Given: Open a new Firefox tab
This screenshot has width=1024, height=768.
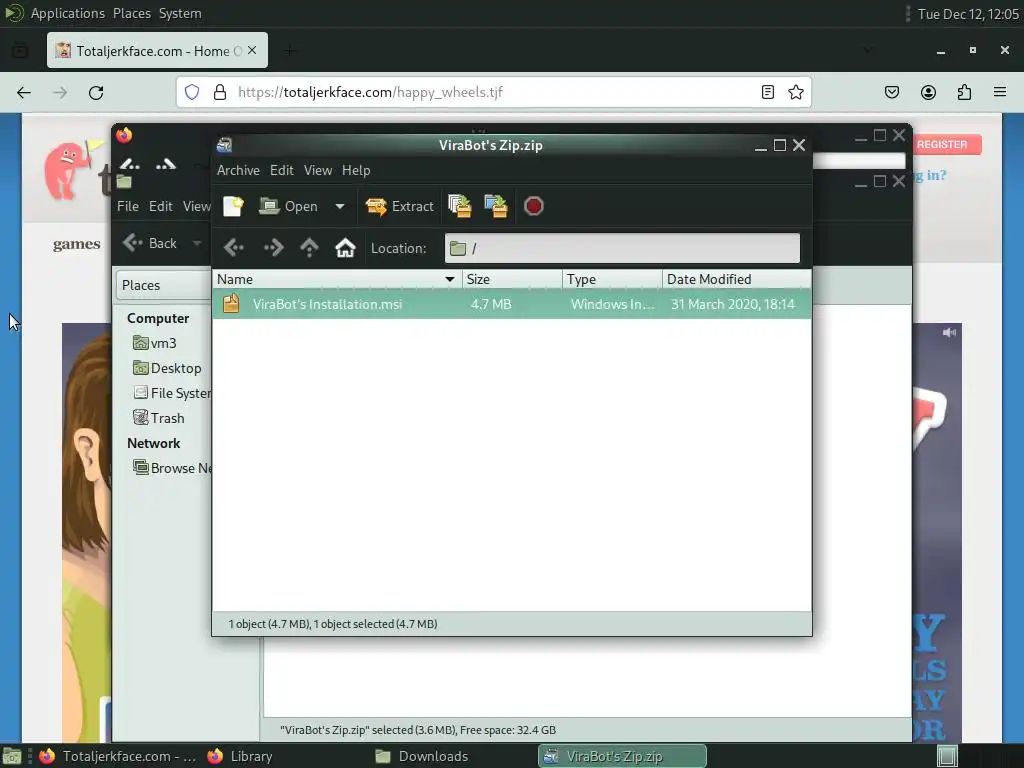Looking at the screenshot, I should [x=290, y=50].
